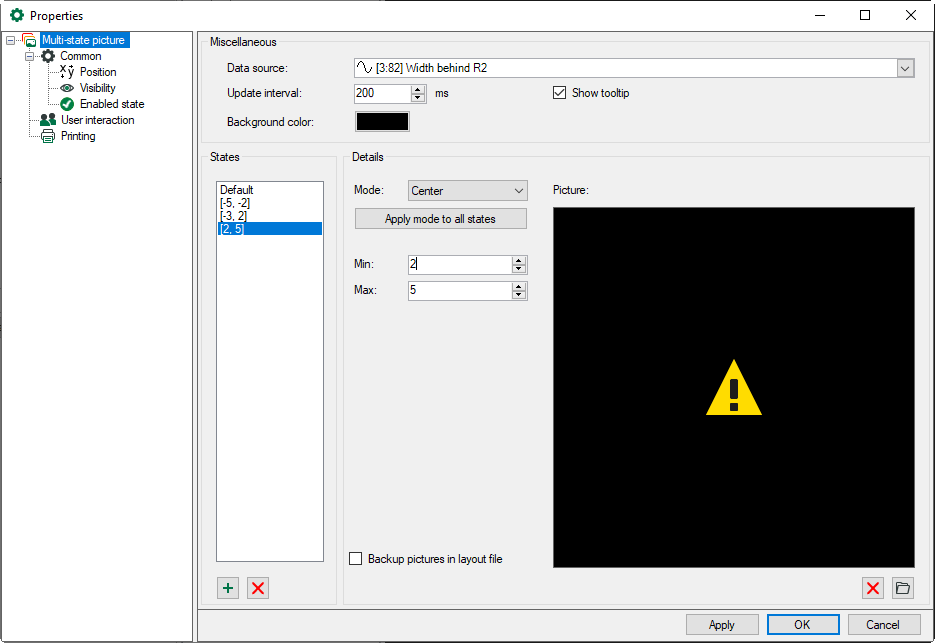
Task: Click the Apply button
Action: tap(722, 625)
